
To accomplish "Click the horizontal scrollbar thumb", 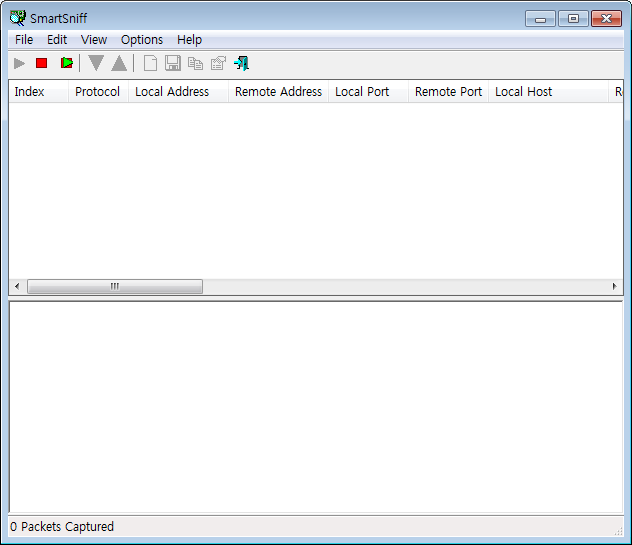I will point(115,287).
